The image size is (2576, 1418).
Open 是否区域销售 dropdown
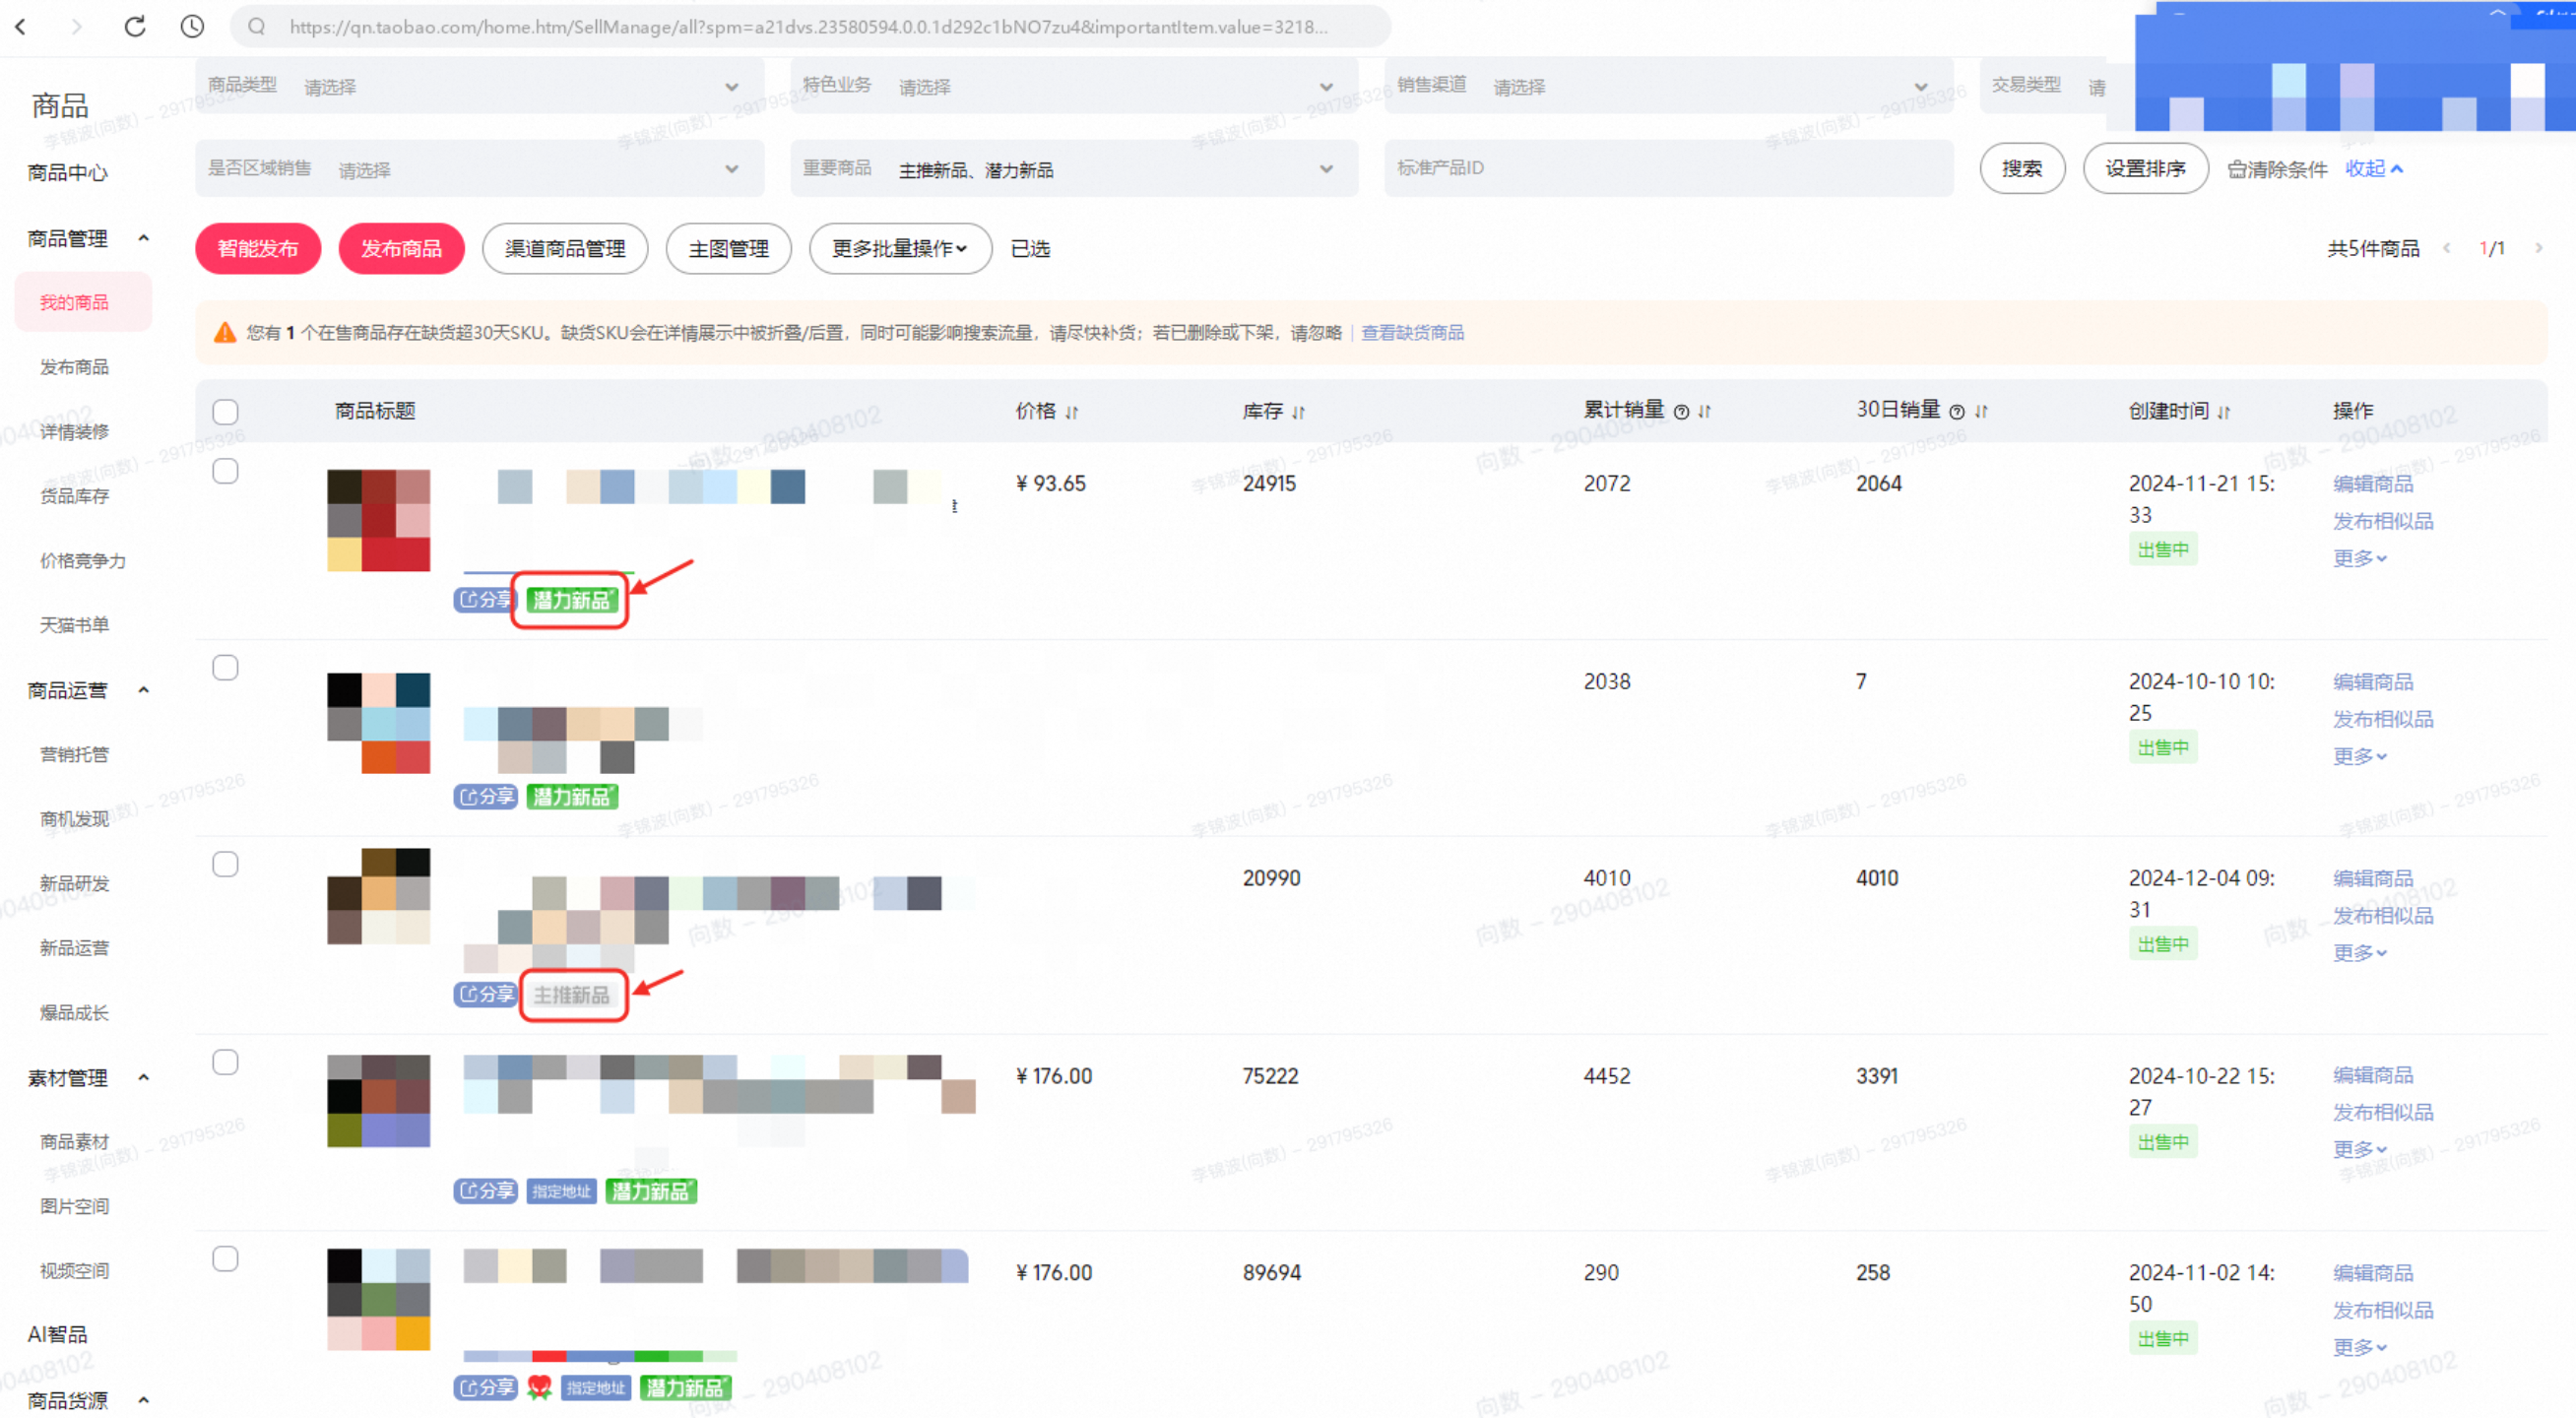coord(480,169)
